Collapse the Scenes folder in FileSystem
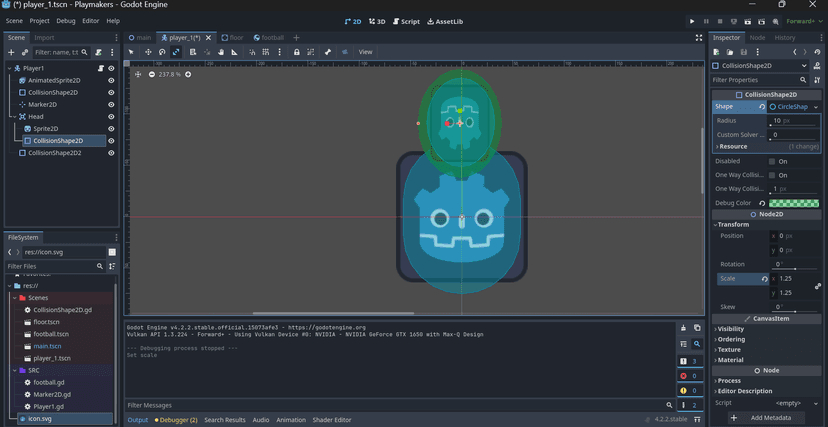This screenshot has width=828, height=427. (x=14, y=298)
